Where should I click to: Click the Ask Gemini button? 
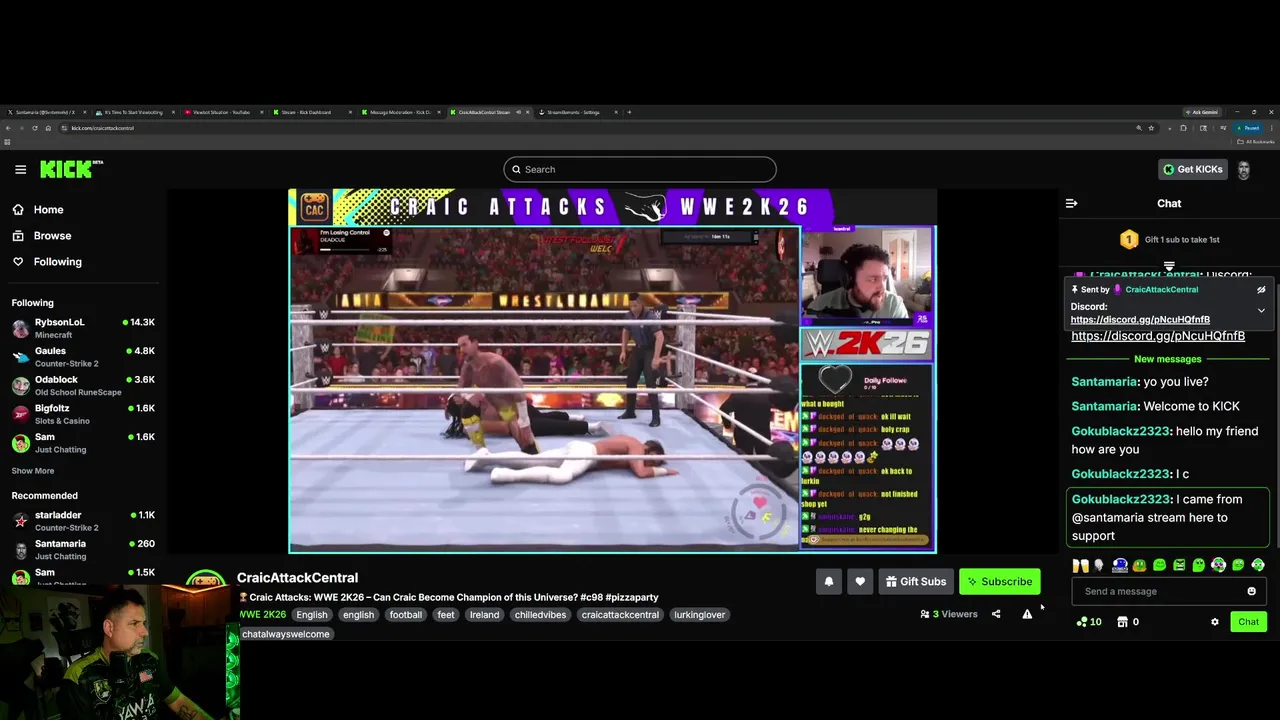pos(1204,112)
